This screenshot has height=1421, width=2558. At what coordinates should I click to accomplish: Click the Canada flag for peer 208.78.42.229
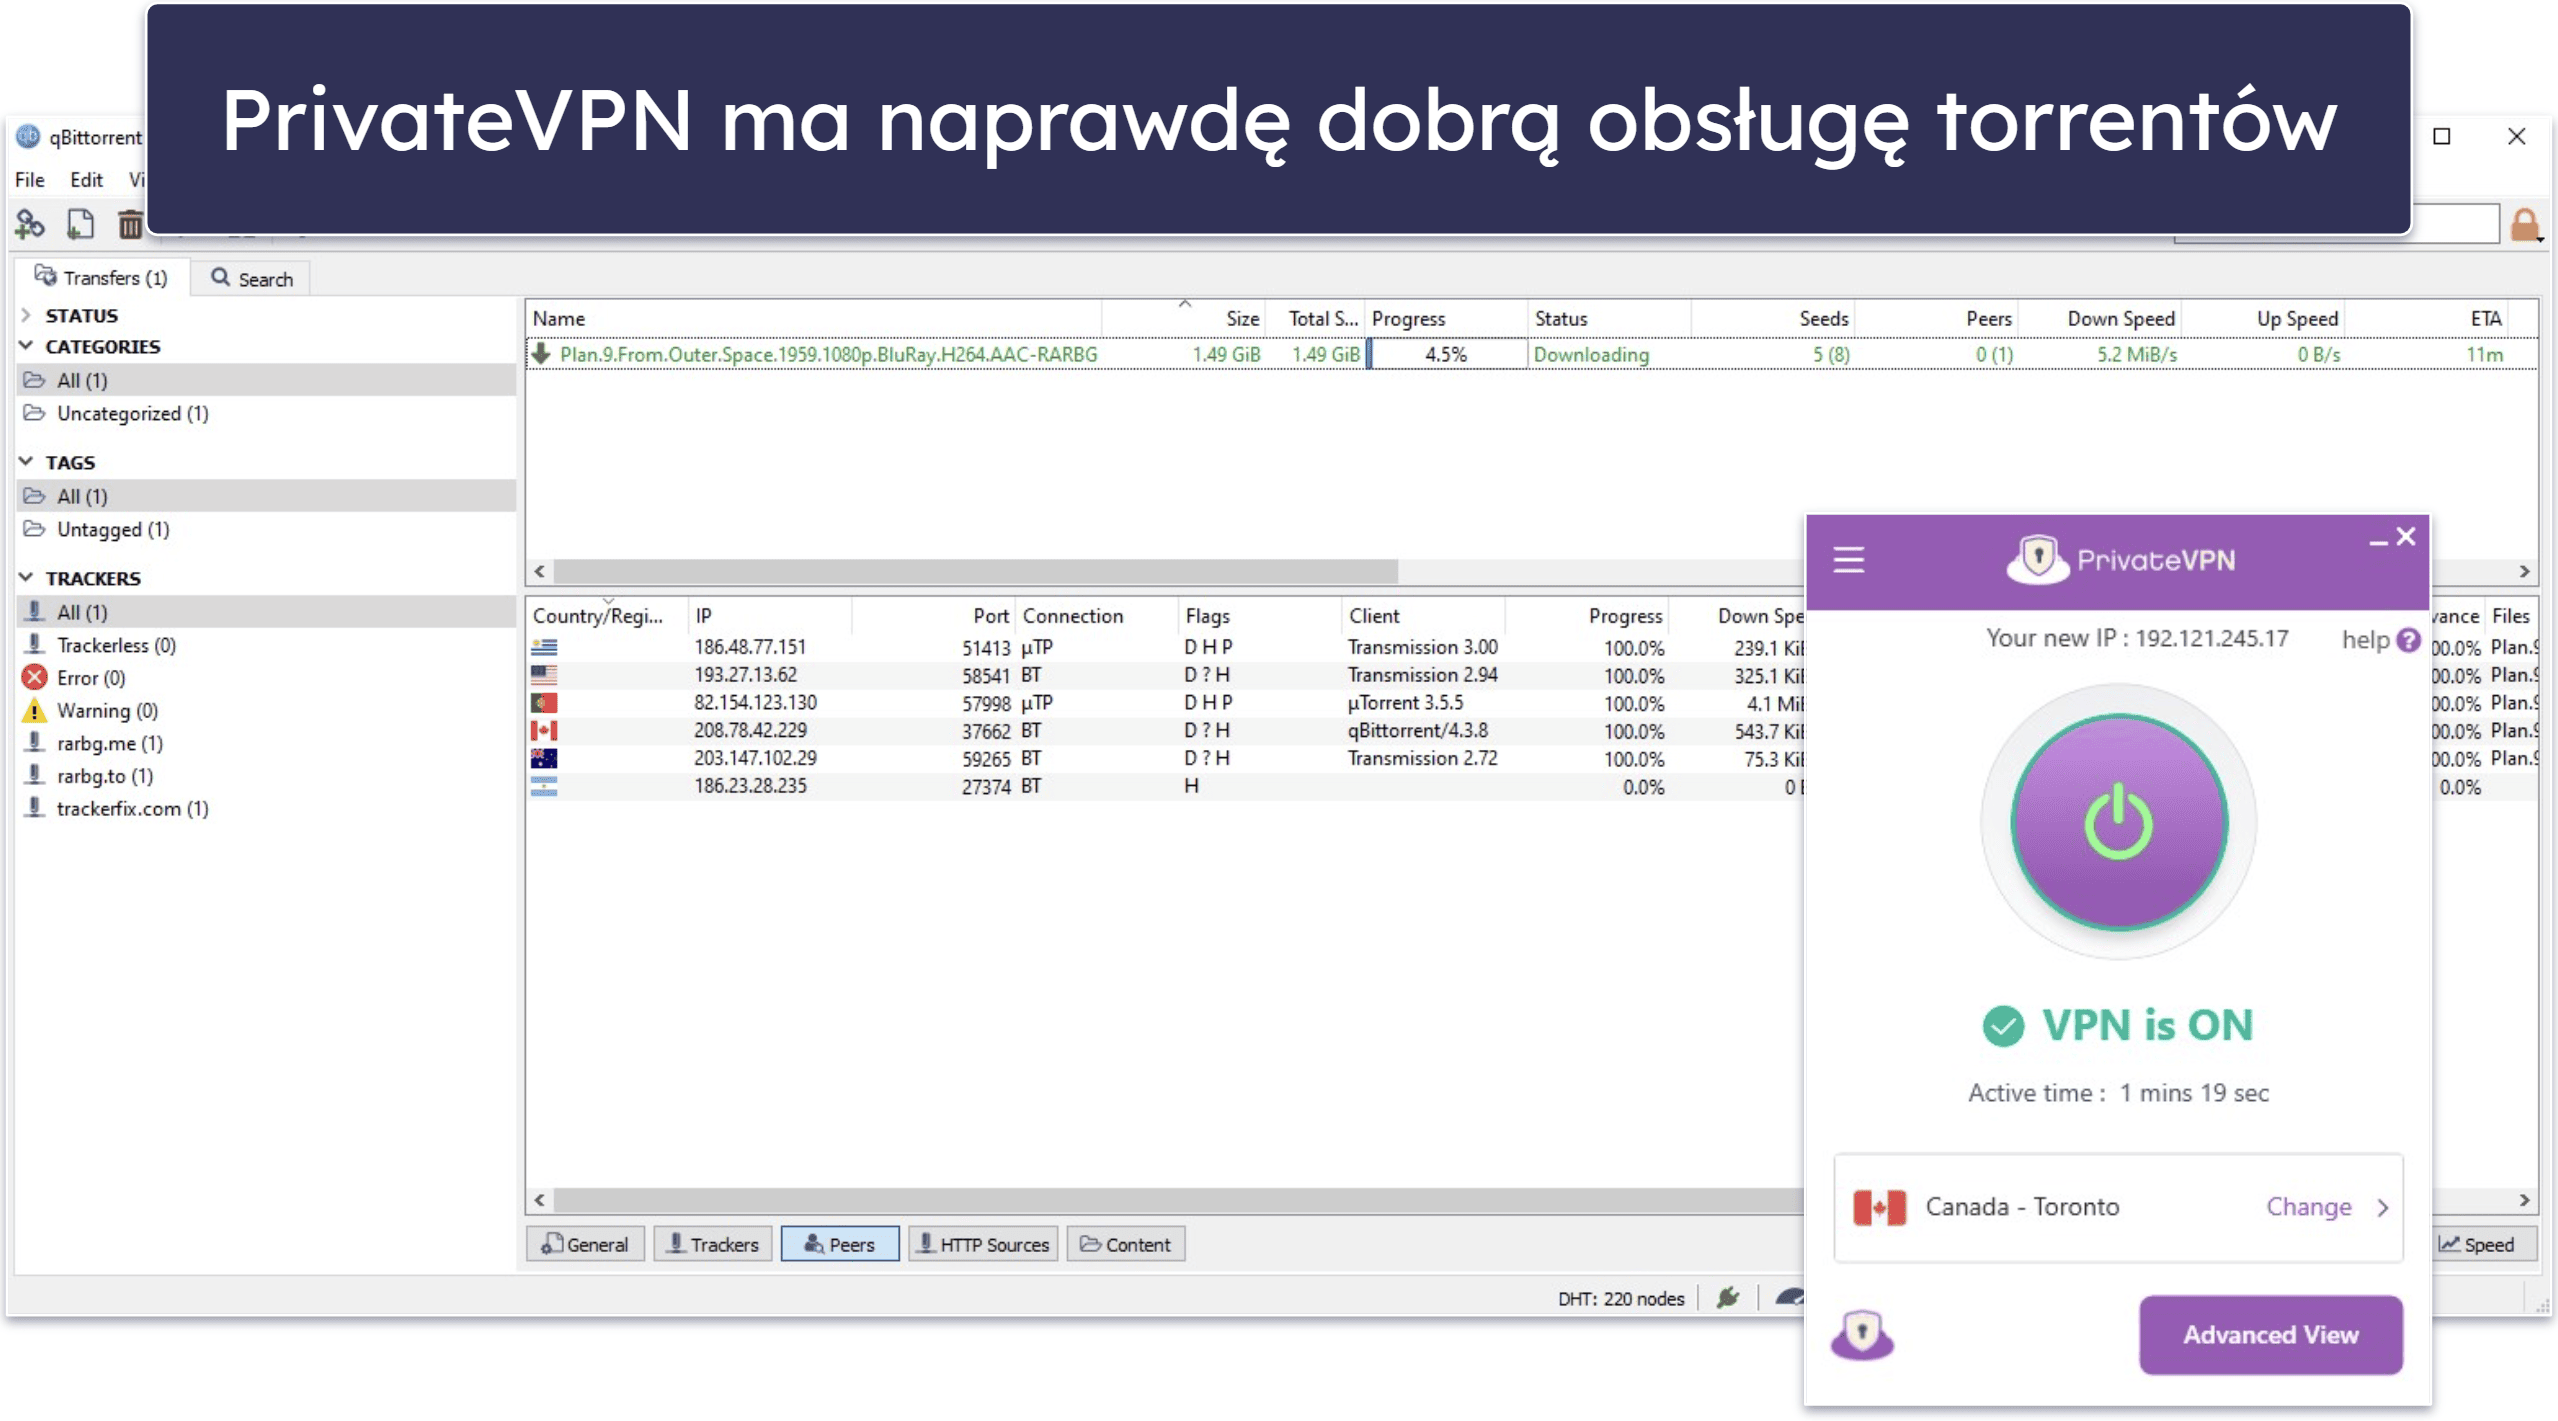[544, 731]
